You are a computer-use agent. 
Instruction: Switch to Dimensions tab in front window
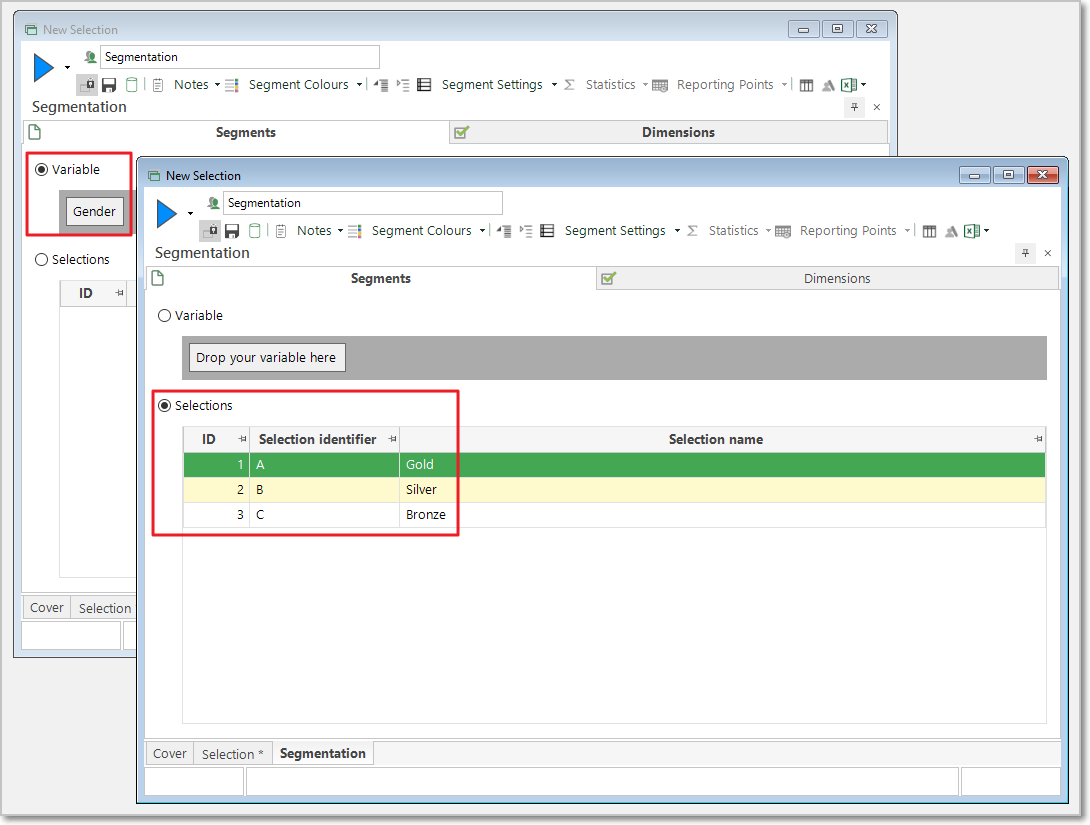click(827, 279)
